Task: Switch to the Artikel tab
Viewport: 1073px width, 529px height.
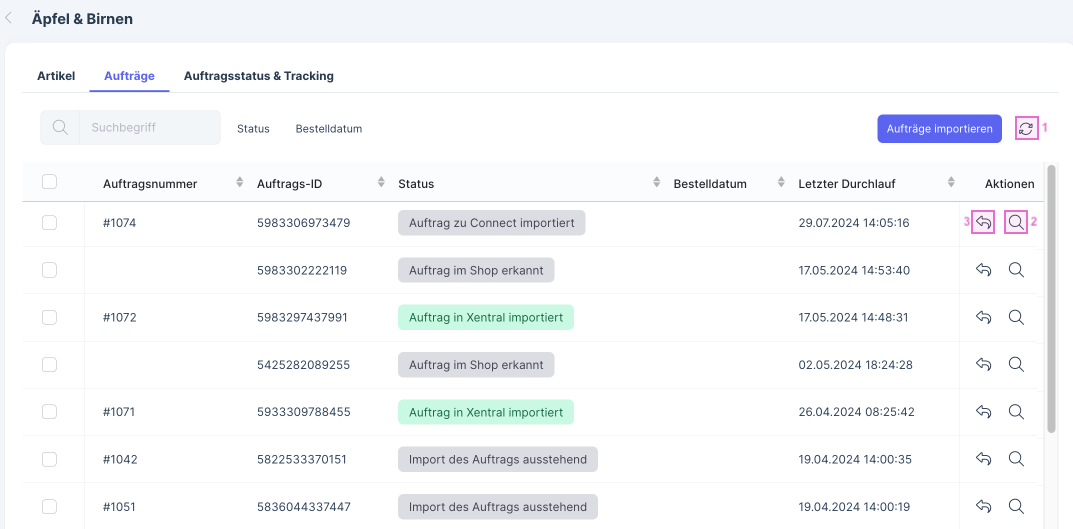Action: tap(56, 76)
